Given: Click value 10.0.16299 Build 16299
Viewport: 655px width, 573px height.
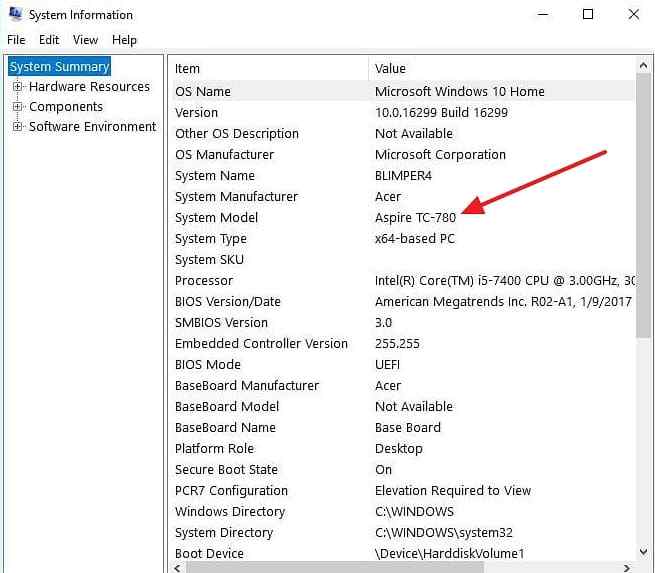Looking at the screenshot, I should 441,113.
